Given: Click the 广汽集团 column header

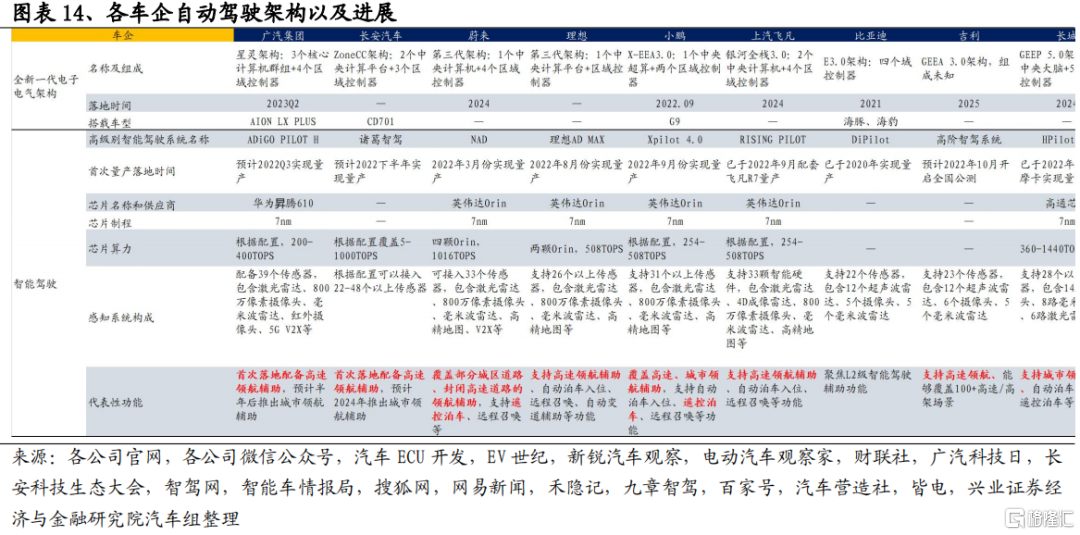Looking at the screenshot, I should [x=282, y=34].
